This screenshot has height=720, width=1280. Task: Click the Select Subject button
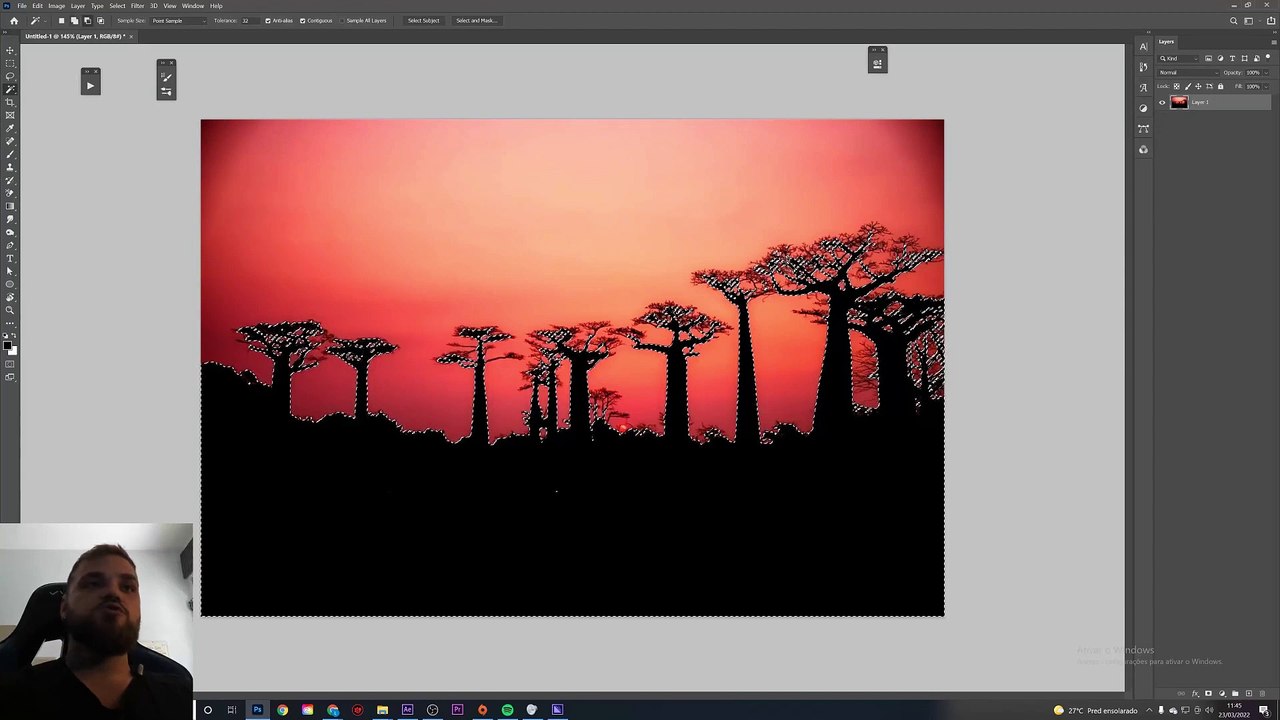tap(423, 20)
